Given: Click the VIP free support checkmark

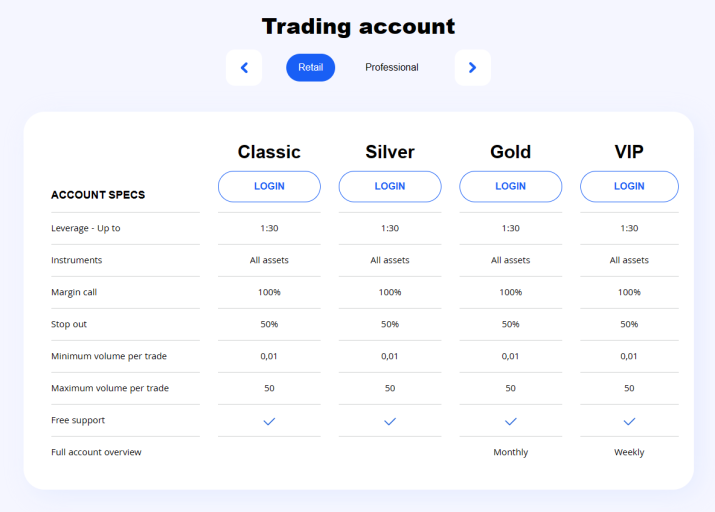Looking at the screenshot, I should (x=629, y=421).
